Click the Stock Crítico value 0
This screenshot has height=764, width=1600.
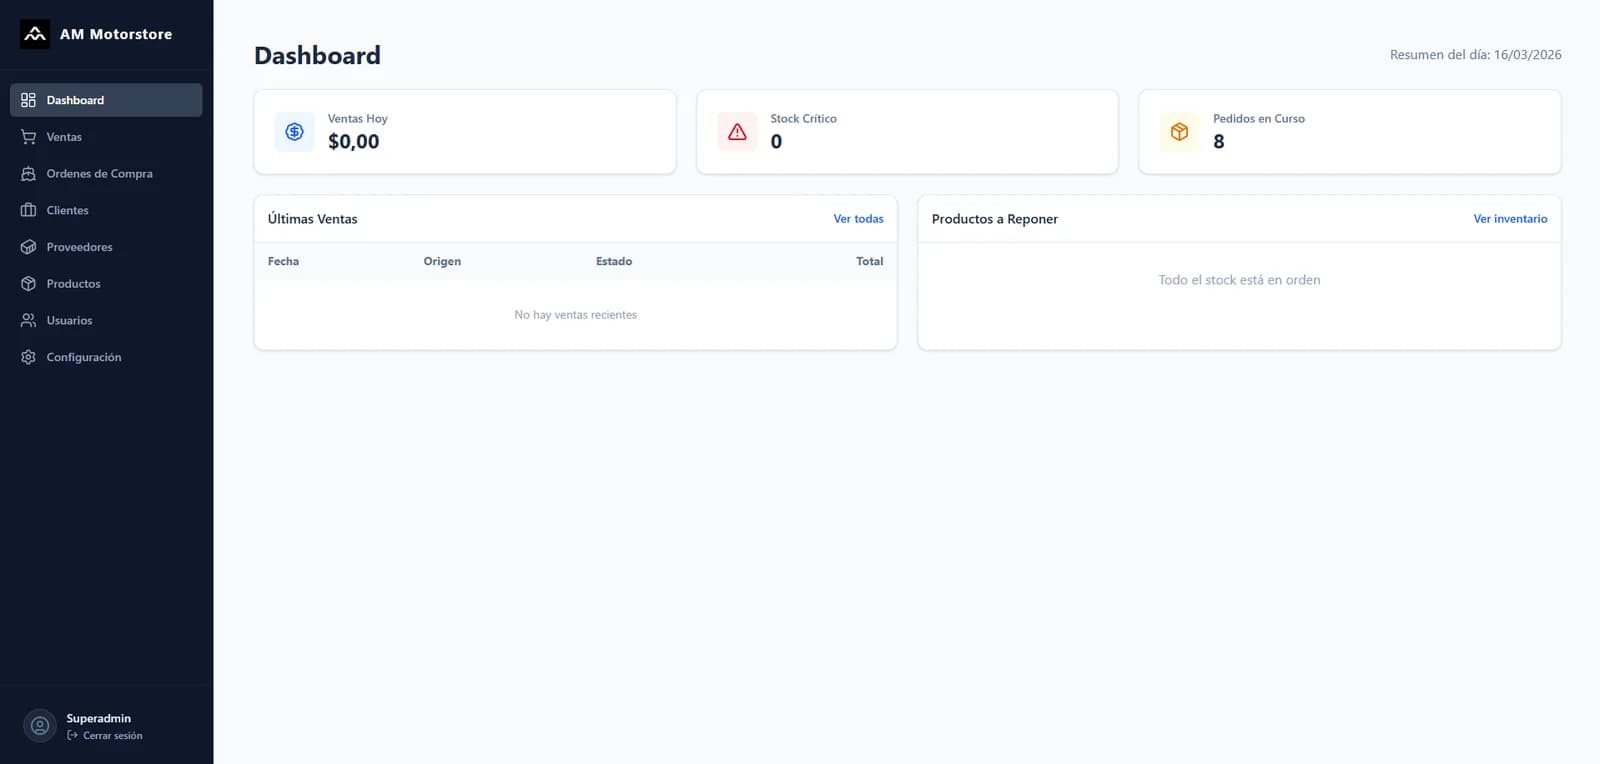[x=776, y=142]
